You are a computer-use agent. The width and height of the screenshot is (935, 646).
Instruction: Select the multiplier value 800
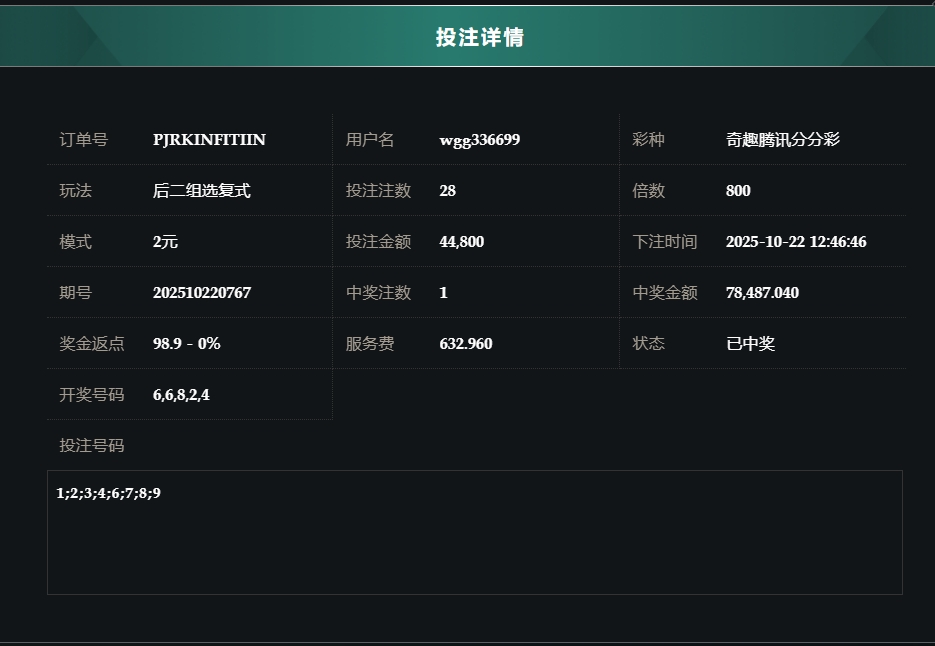(x=738, y=191)
